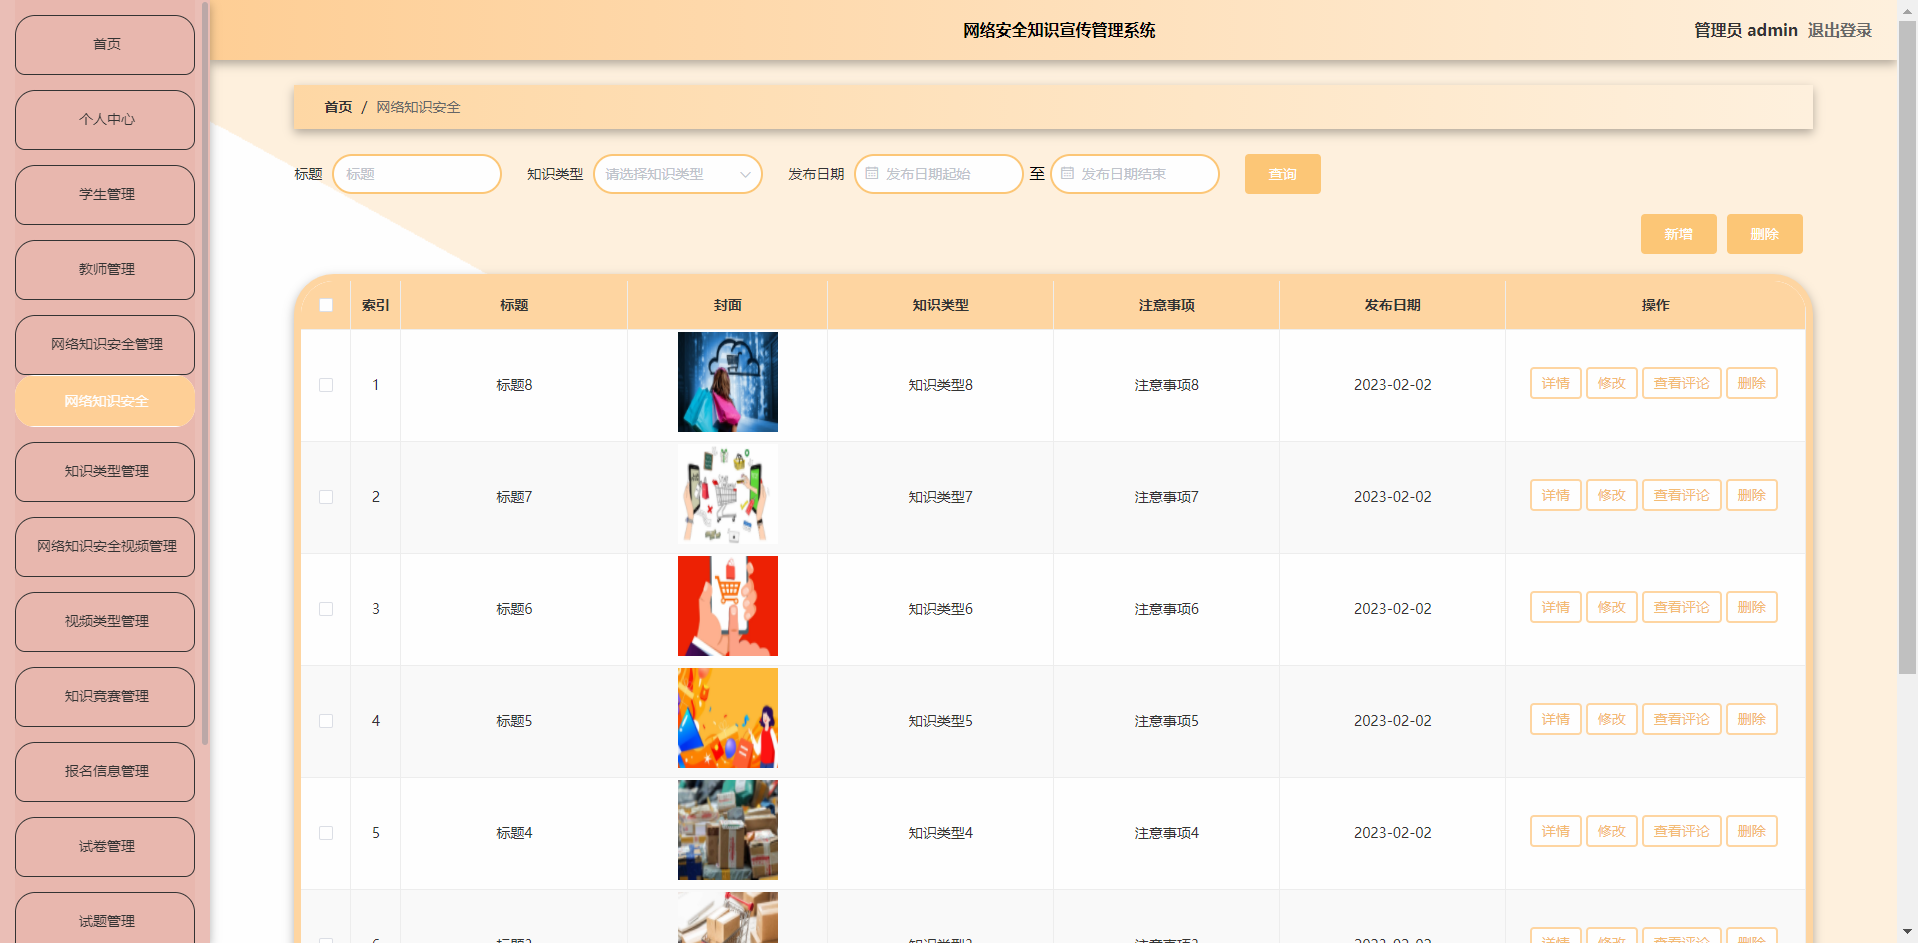Screen dimensions: 1918x943
Task: Click the red cover image of 标题6
Action: coord(727,606)
